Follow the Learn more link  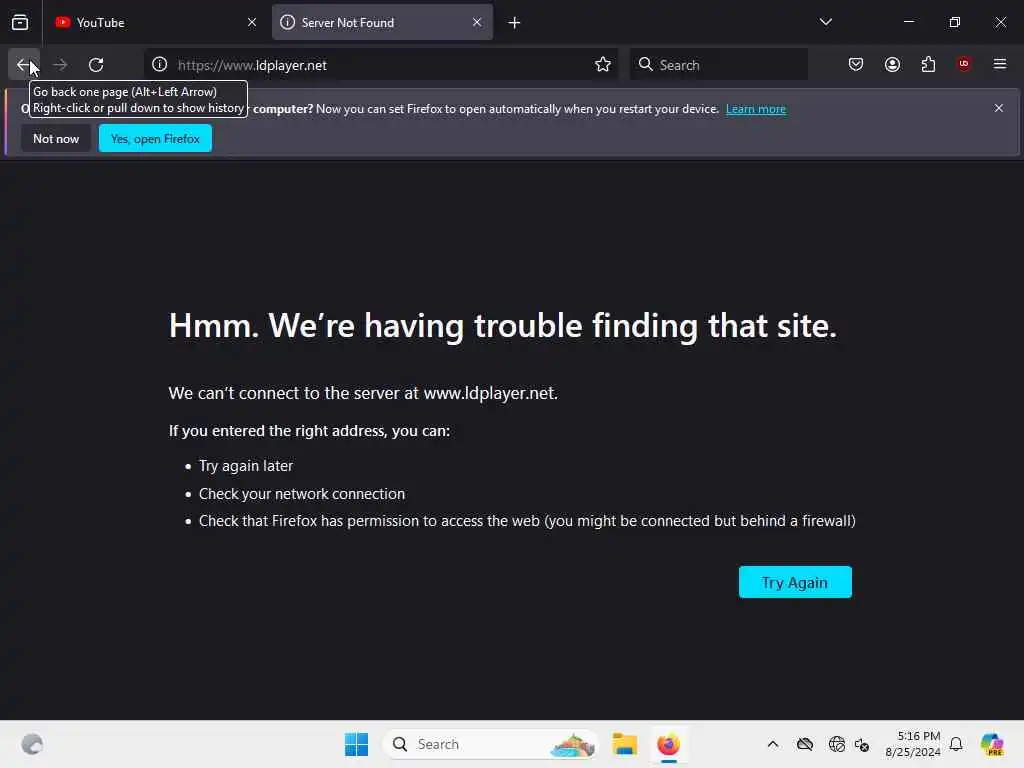(x=756, y=109)
